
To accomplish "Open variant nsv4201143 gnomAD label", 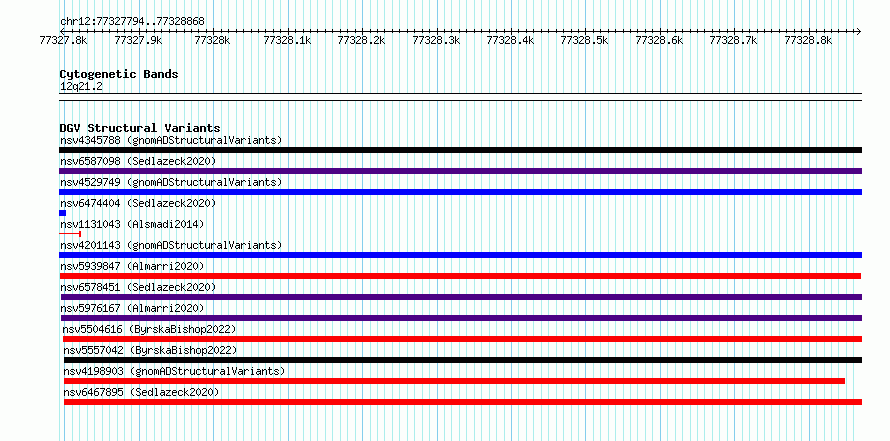I will (x=171, y=245).
